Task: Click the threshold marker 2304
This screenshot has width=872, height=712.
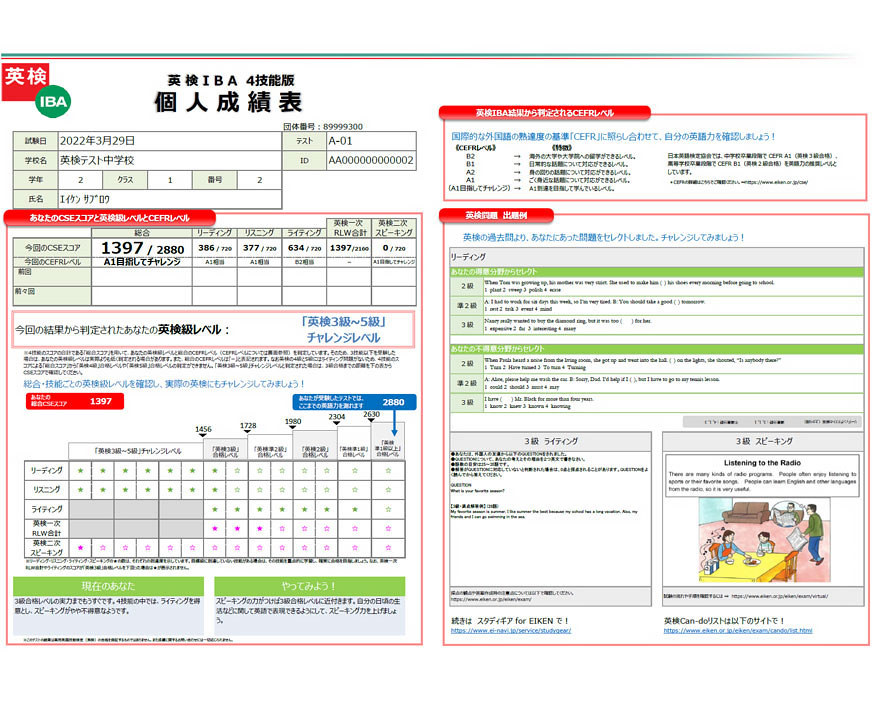Action: tap(336, 417)
